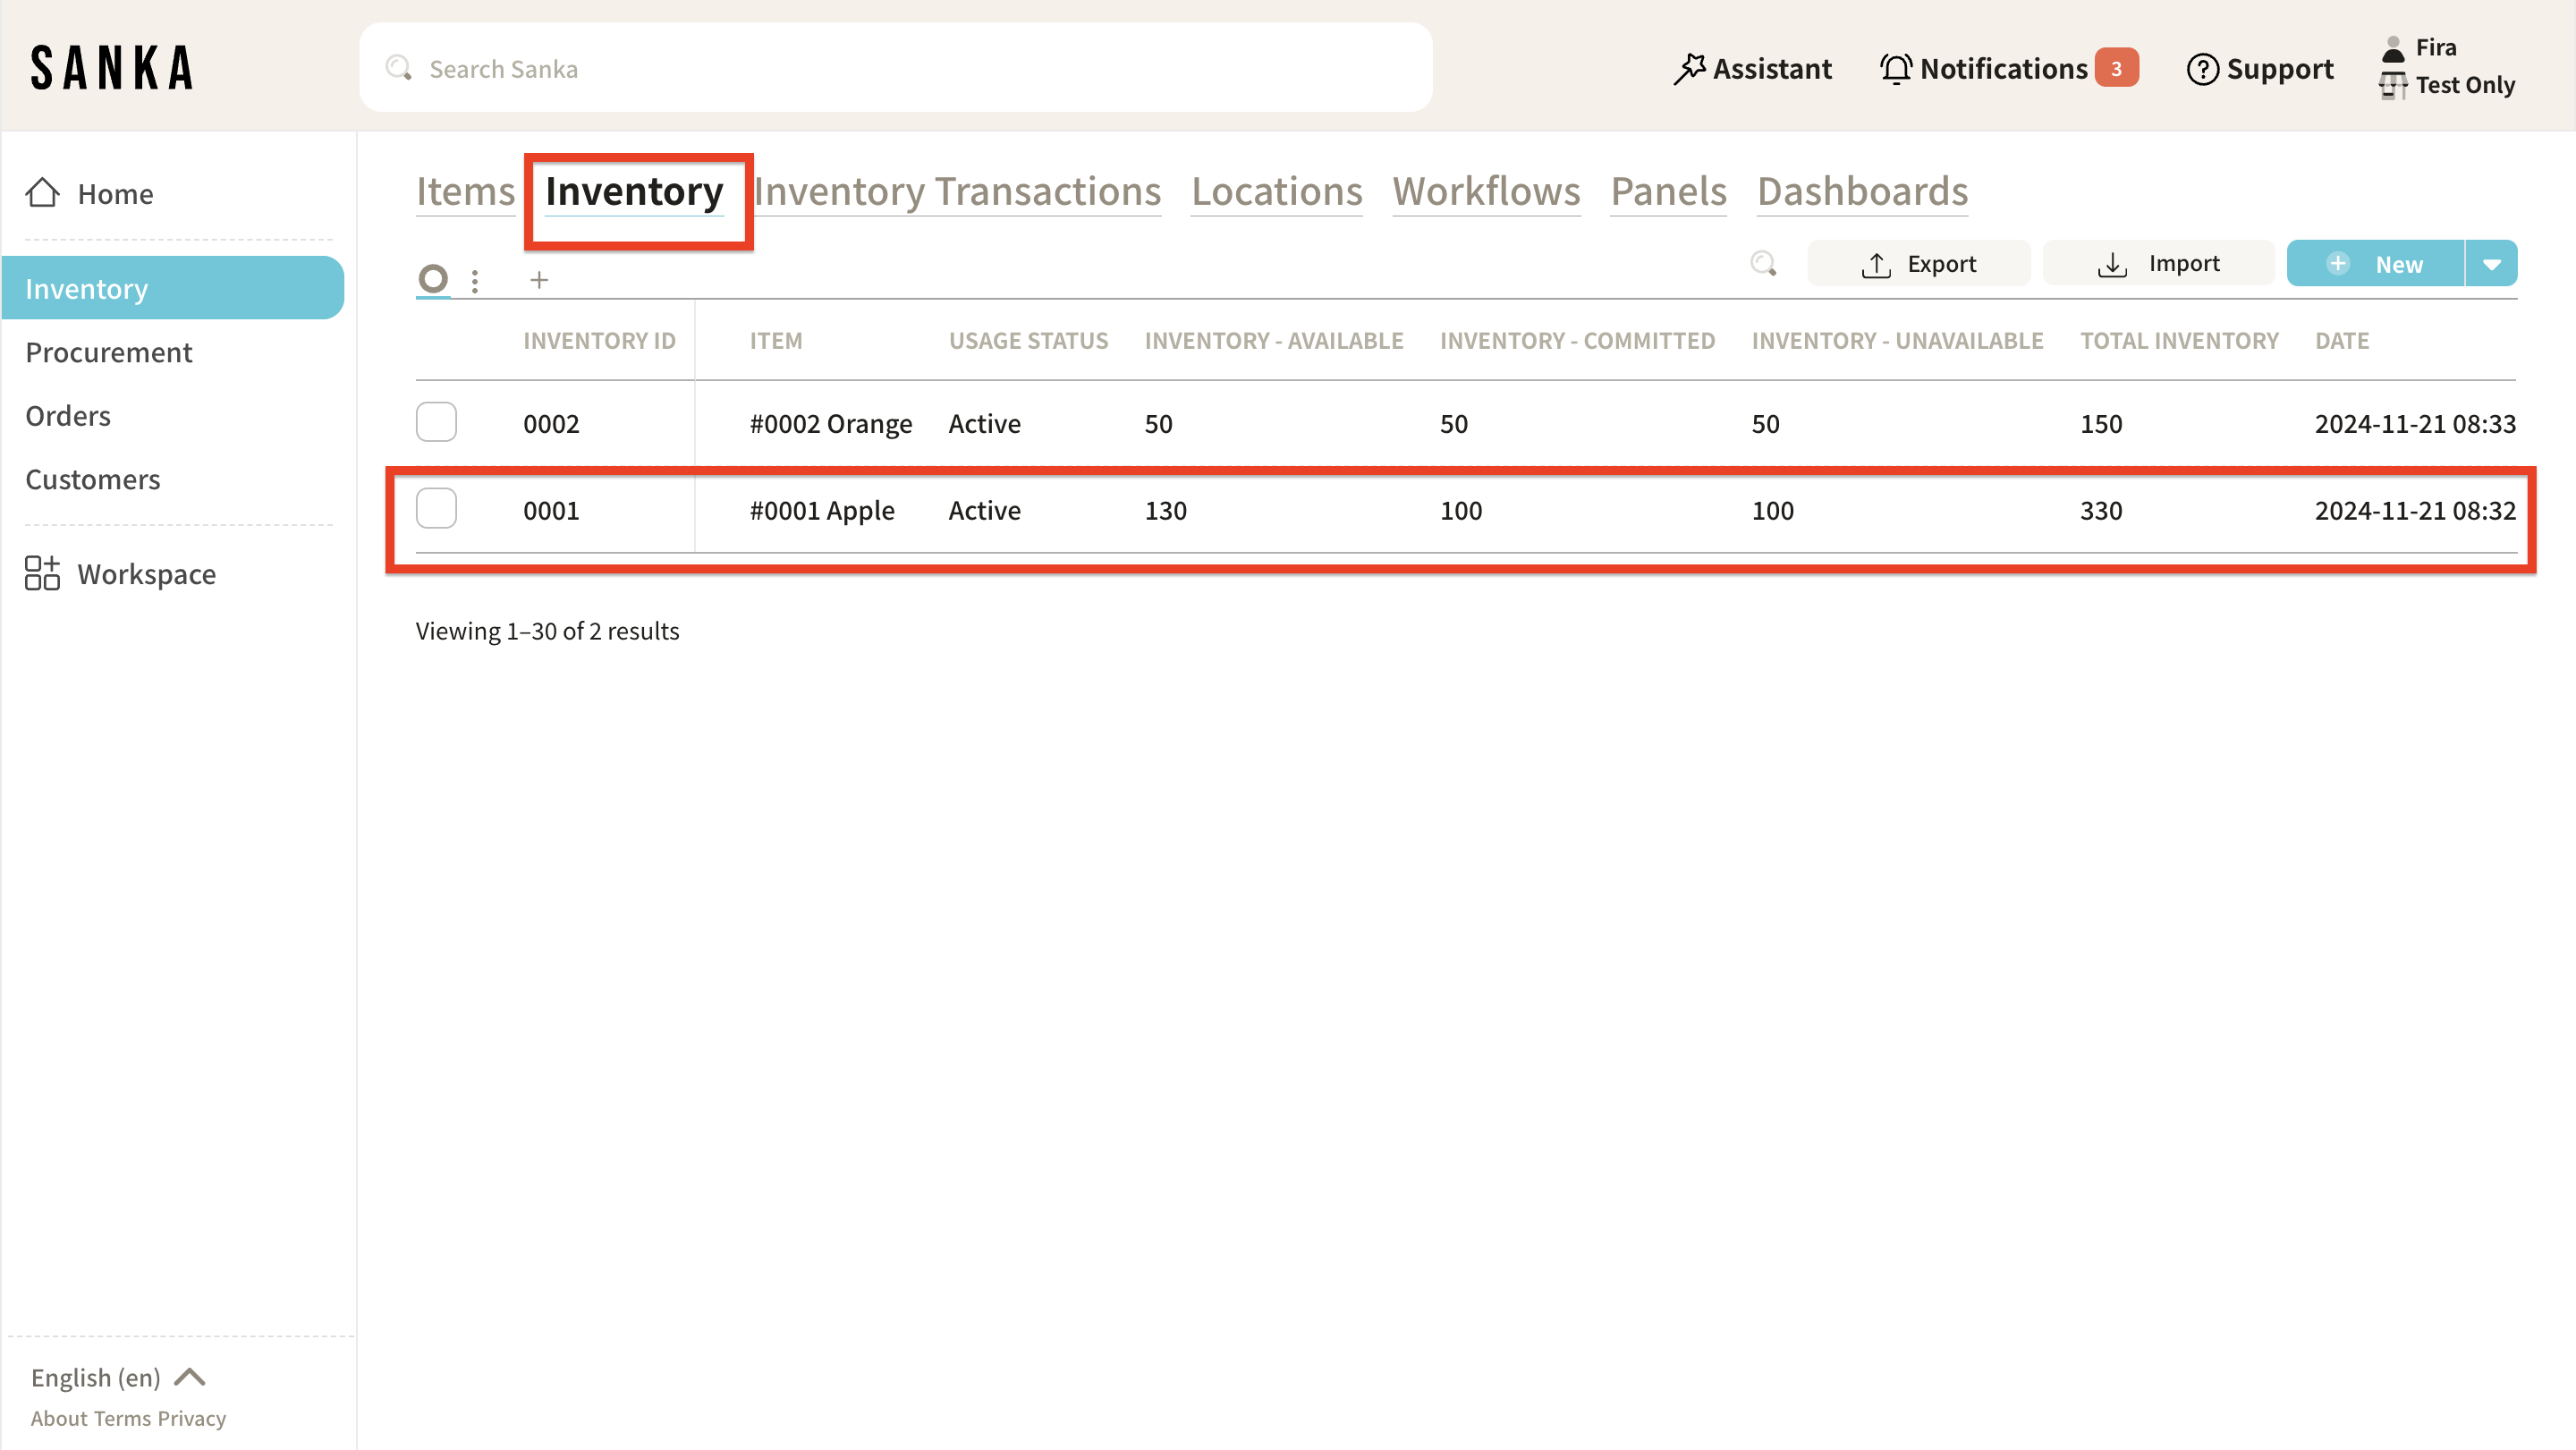Click the Support question mark icon

click(x=2202, y=69)
